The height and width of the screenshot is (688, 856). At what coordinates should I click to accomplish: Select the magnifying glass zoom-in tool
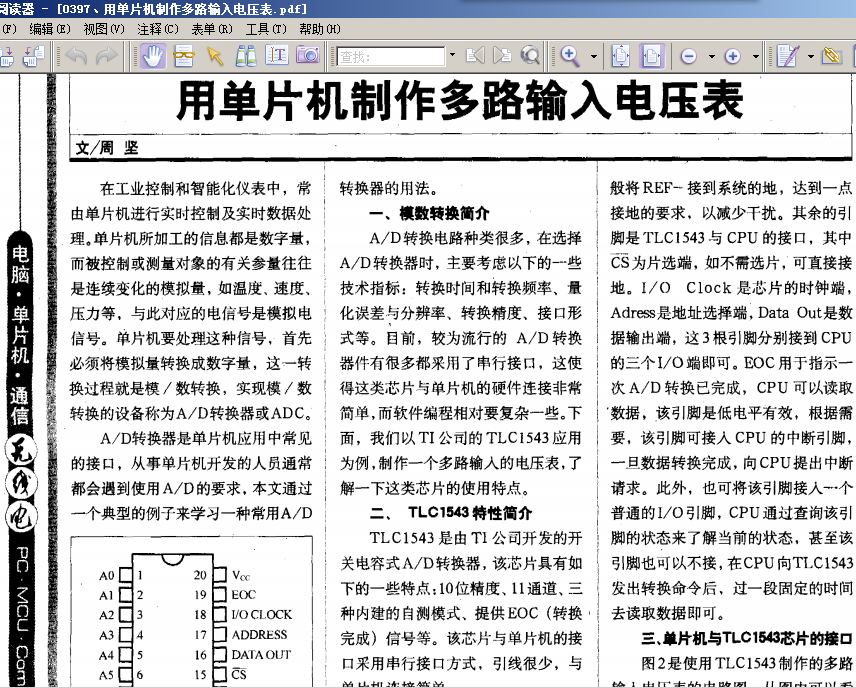[570, 56]
